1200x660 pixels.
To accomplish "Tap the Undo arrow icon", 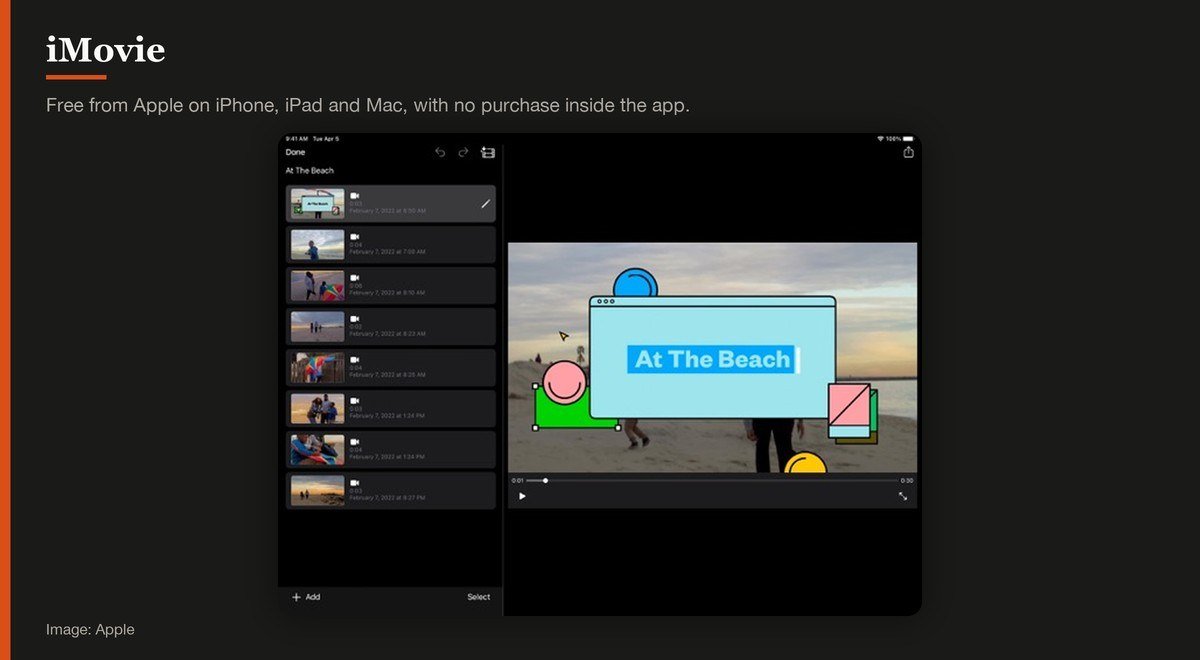I will point(440,153).
